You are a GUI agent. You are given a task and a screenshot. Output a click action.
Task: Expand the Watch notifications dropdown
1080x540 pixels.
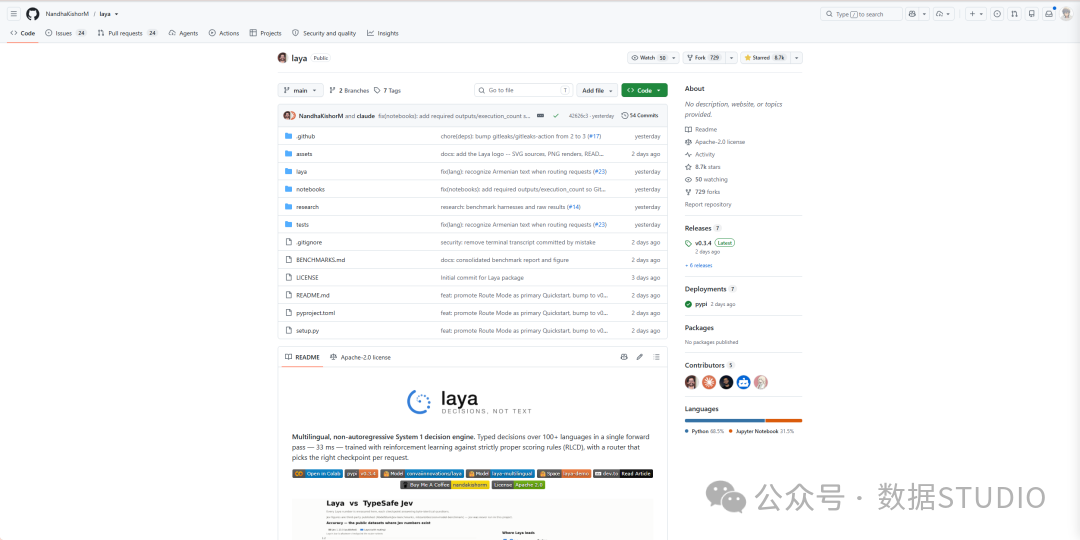click(674, 58)
